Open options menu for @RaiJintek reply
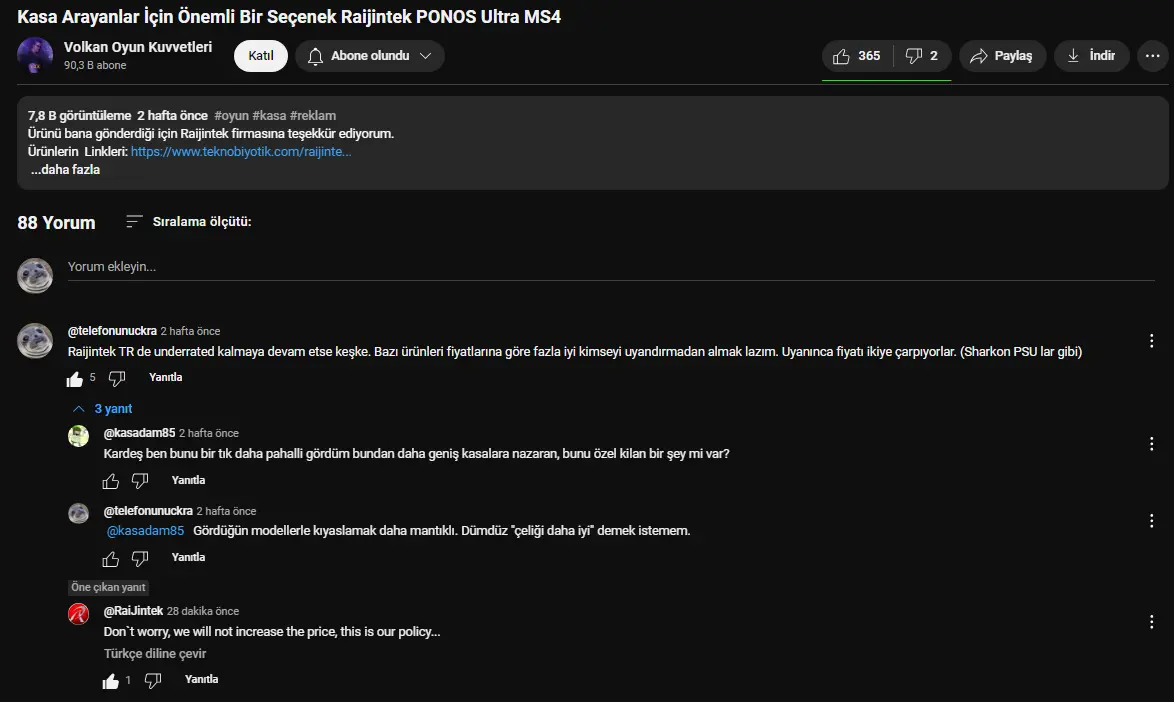 (x=1152, y=622)
